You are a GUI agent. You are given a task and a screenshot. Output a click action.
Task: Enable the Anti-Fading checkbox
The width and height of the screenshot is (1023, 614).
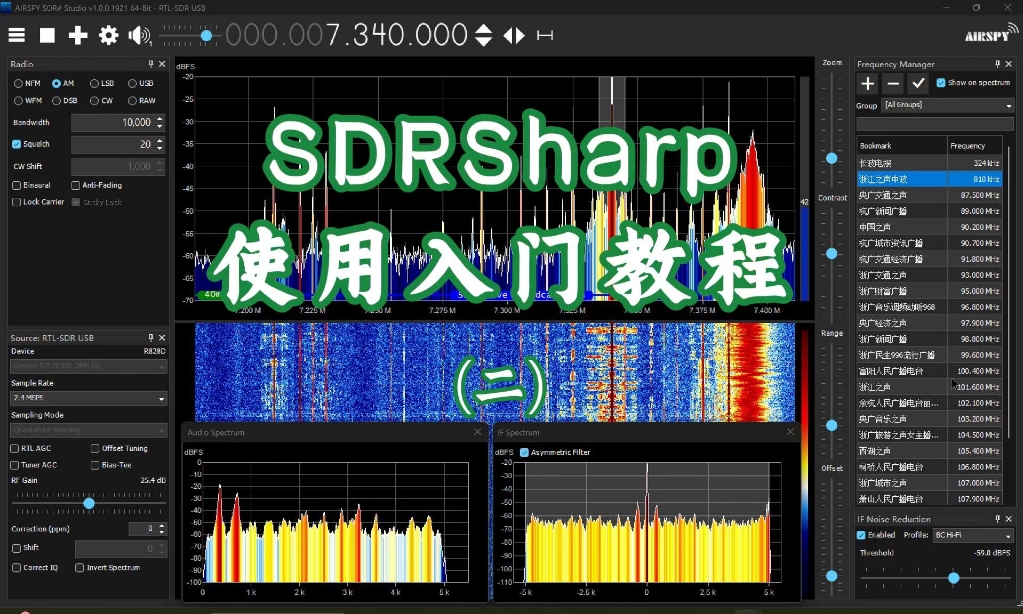coord(76,185)
